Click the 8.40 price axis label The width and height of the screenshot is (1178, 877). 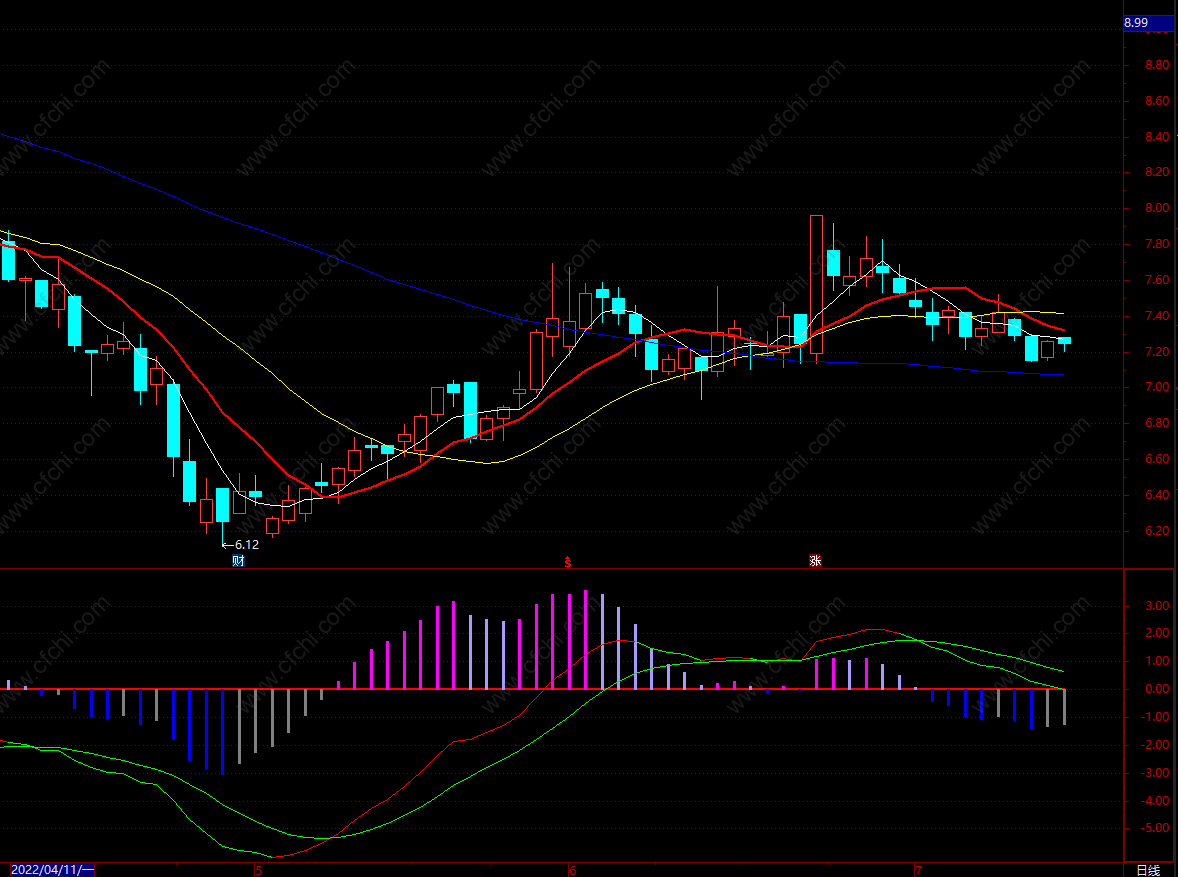(x=1157, y=137)
